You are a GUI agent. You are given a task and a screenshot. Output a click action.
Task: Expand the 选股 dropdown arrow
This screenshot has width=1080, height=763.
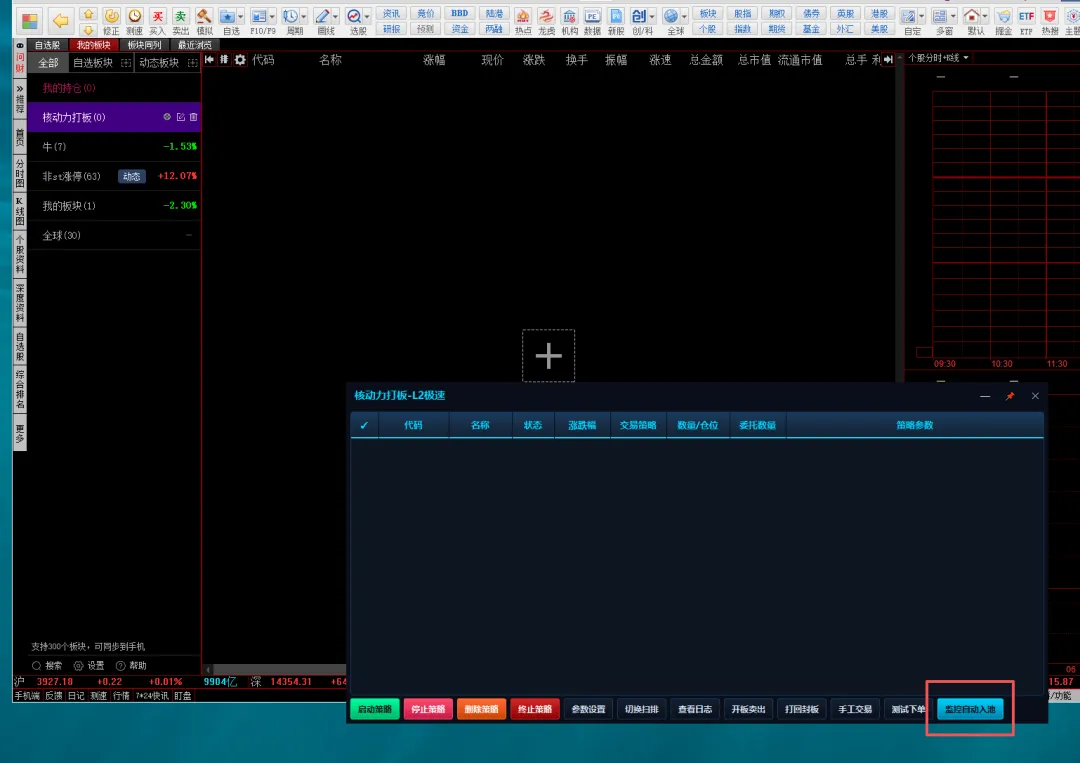click(x=367, y=17)
